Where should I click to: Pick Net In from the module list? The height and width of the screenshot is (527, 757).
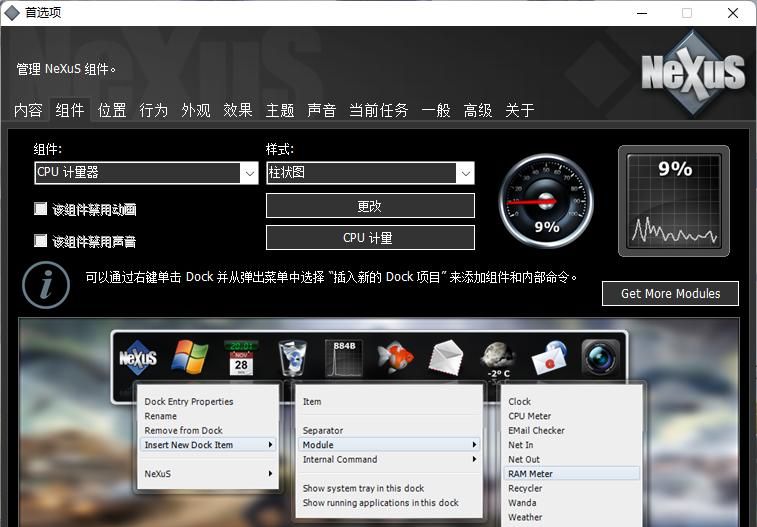coord(520,445)
